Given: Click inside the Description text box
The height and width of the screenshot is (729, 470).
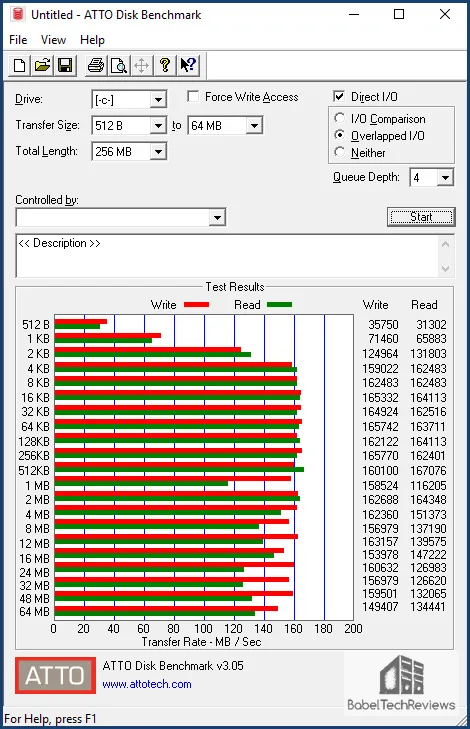Looking at the screenshot, I should click(x=228, y=256).
